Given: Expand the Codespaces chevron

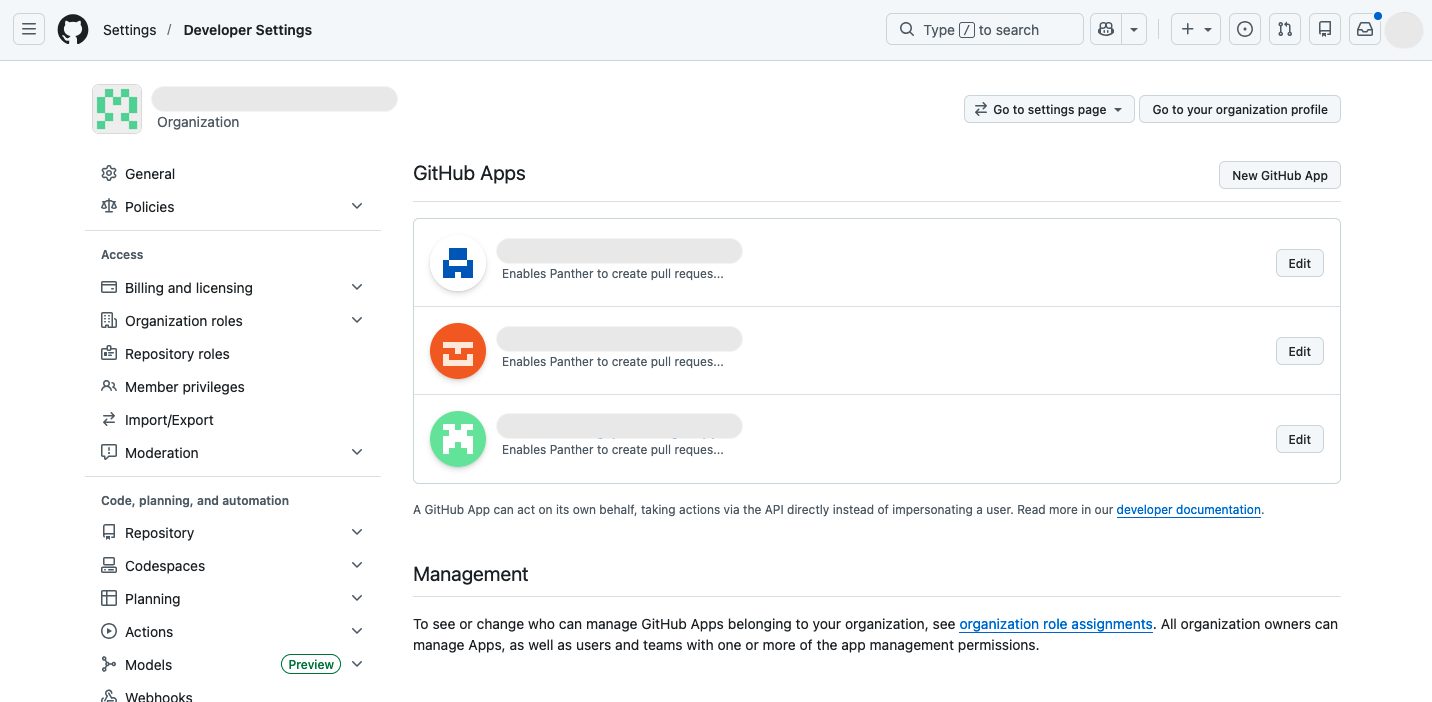Looking at the screenshot, I should click(357, 565).
